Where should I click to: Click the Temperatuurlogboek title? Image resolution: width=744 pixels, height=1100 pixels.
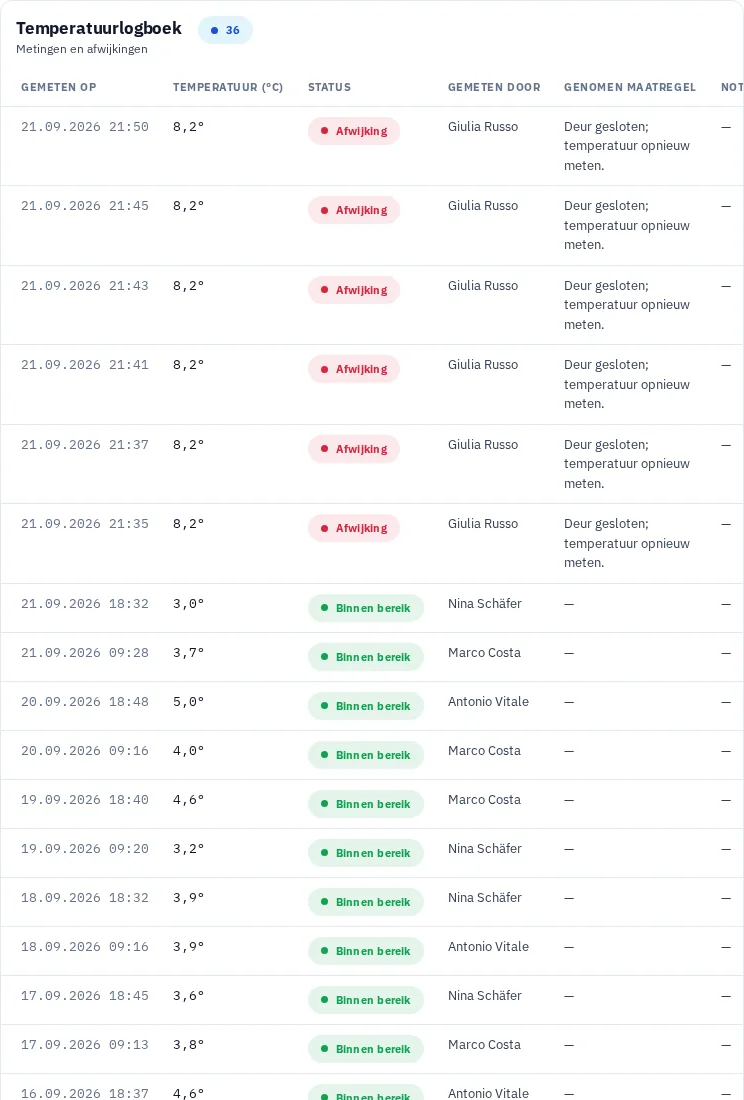click(x=99, y=28)
